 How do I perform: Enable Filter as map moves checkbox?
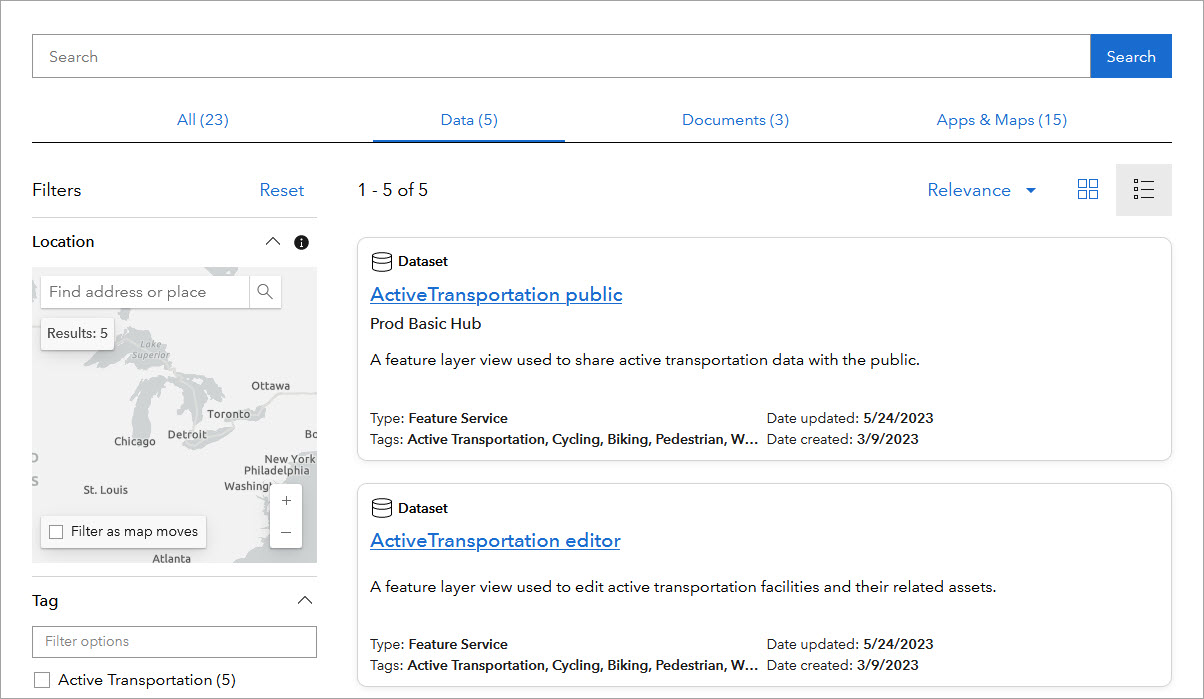click(x=56, y=532)
